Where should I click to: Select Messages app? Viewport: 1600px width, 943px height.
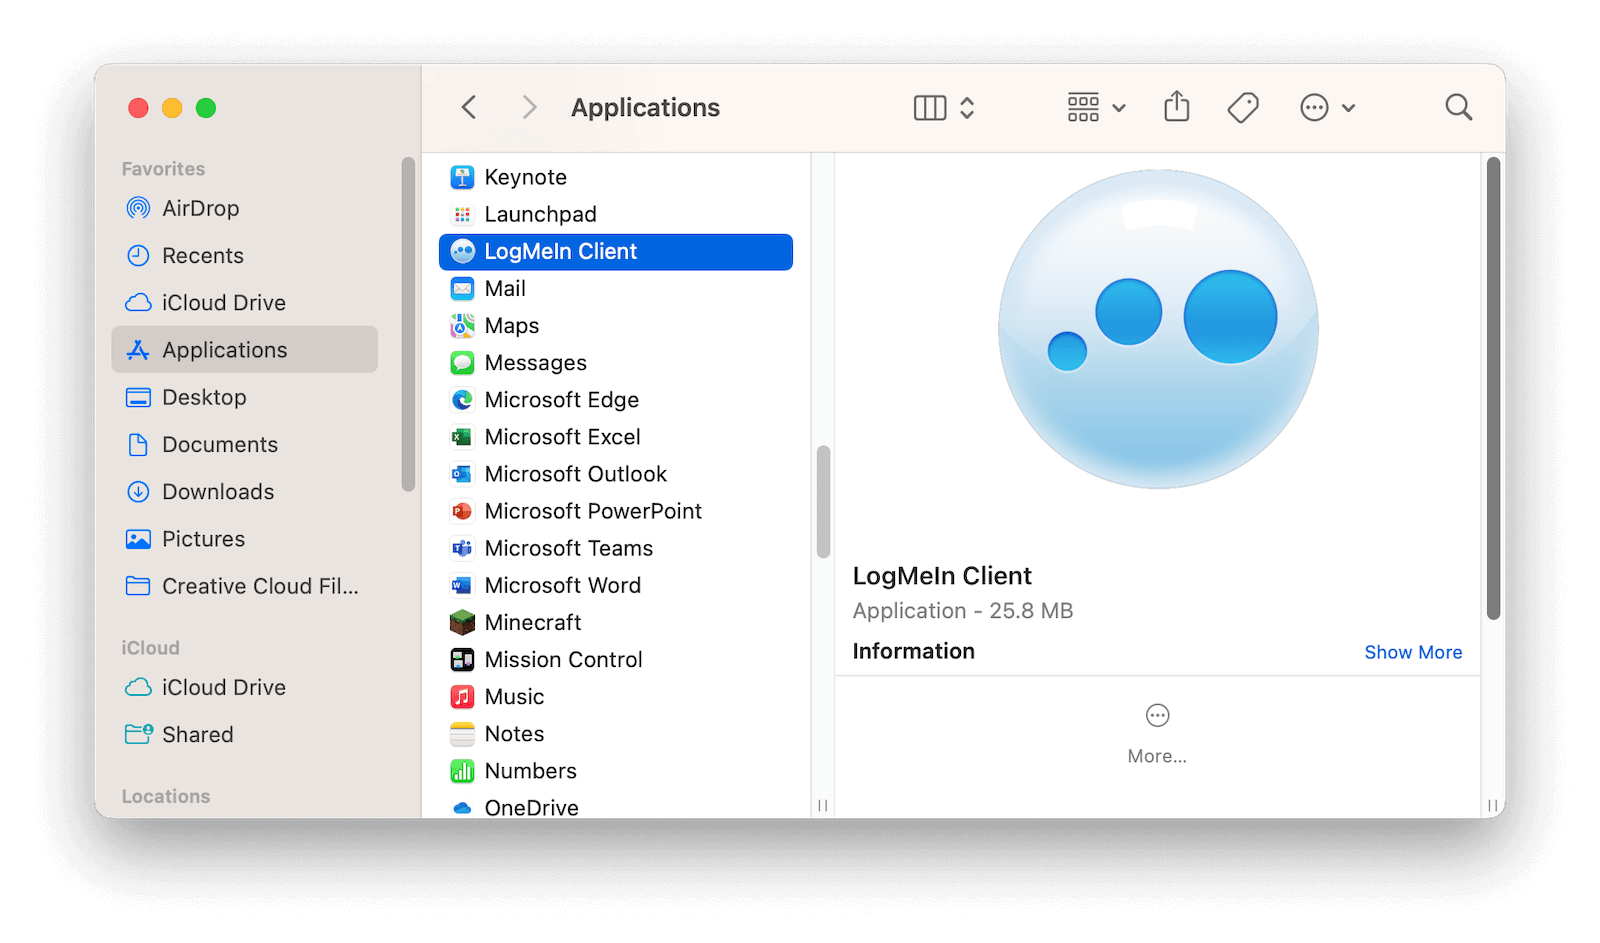point(616,362)
